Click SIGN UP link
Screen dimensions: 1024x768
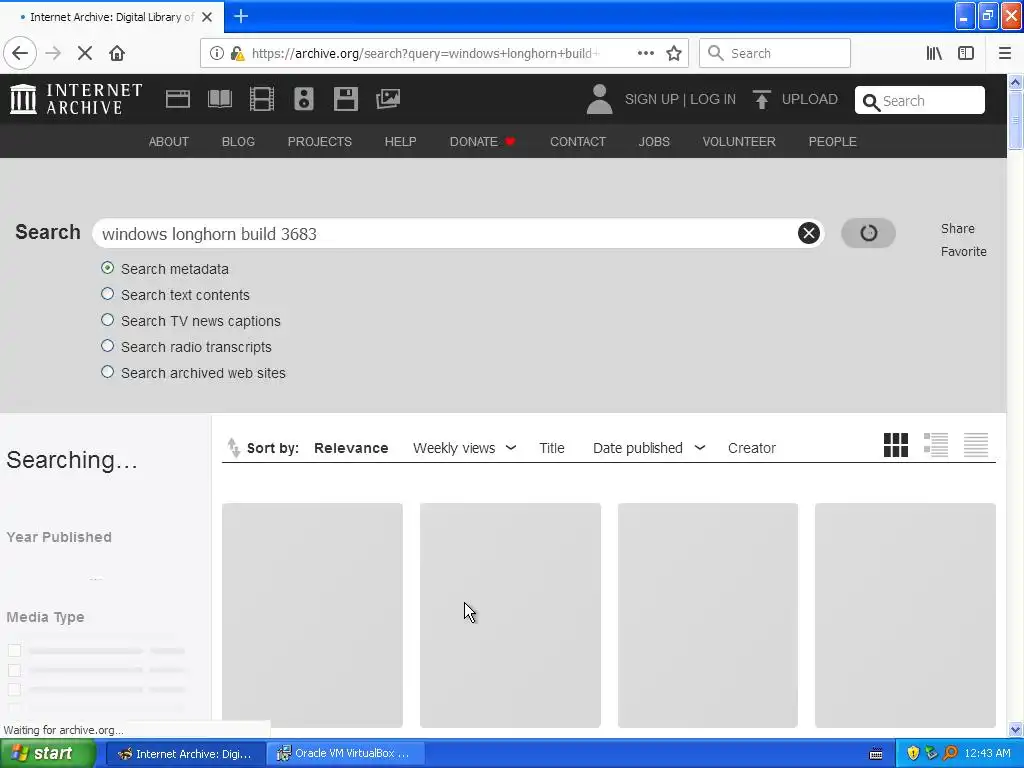[x=651, y=99]
